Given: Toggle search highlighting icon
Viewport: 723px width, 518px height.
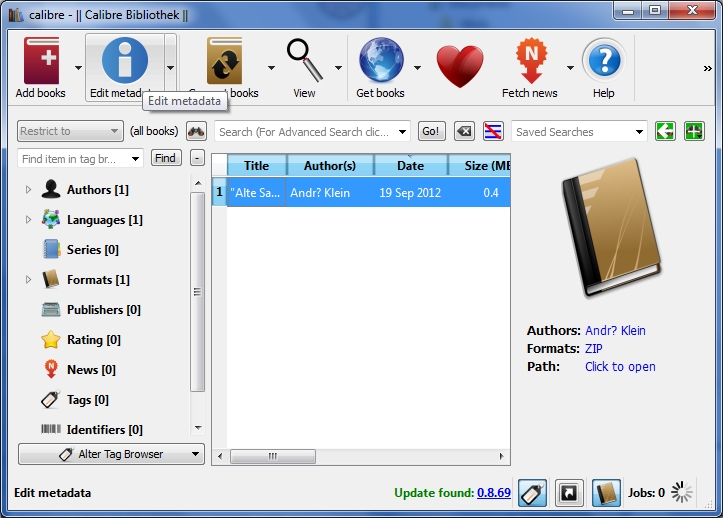Looking at the screenshot, I should coord(492,132).
